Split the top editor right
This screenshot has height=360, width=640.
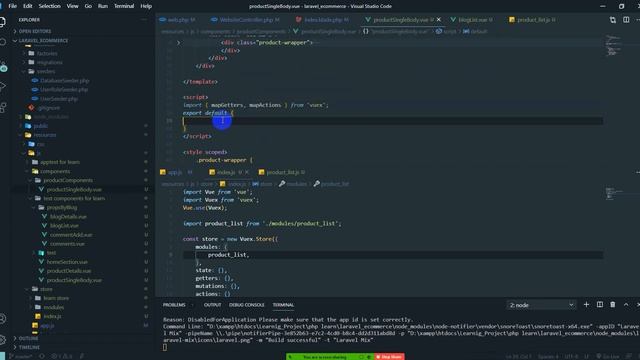(626, 20)
